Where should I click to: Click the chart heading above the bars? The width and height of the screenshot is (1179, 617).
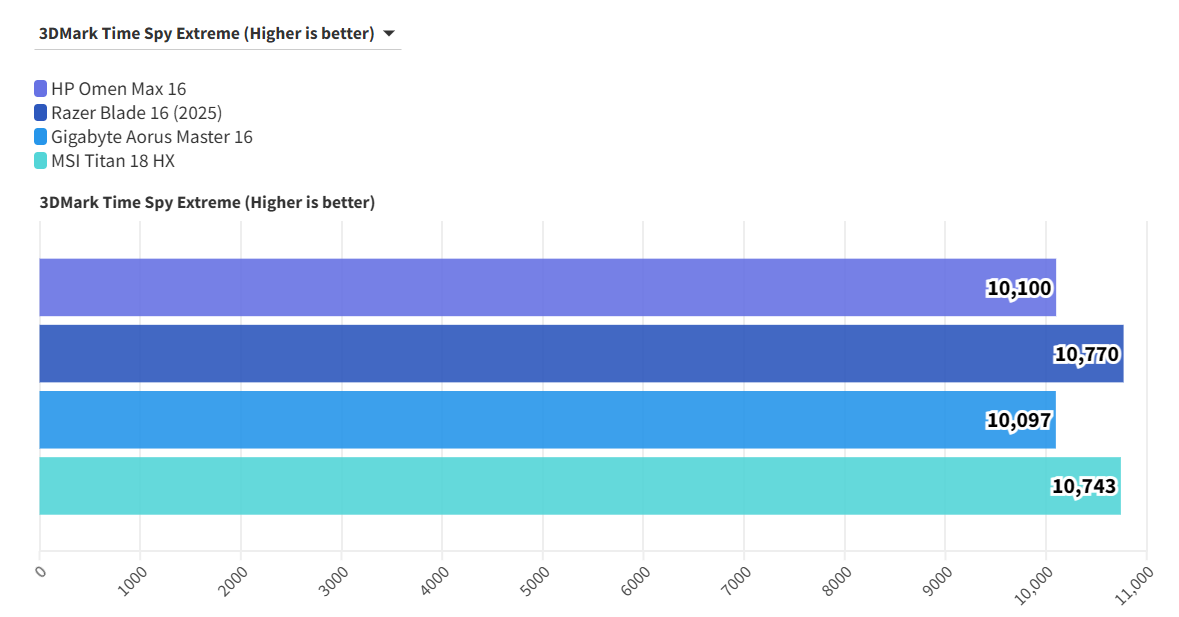tap(207, 203)
